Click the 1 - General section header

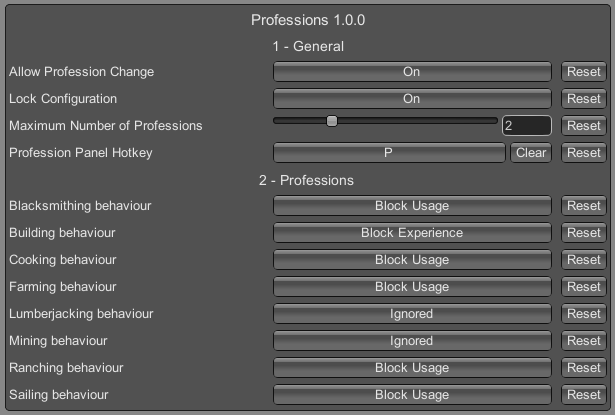point(308,47)
